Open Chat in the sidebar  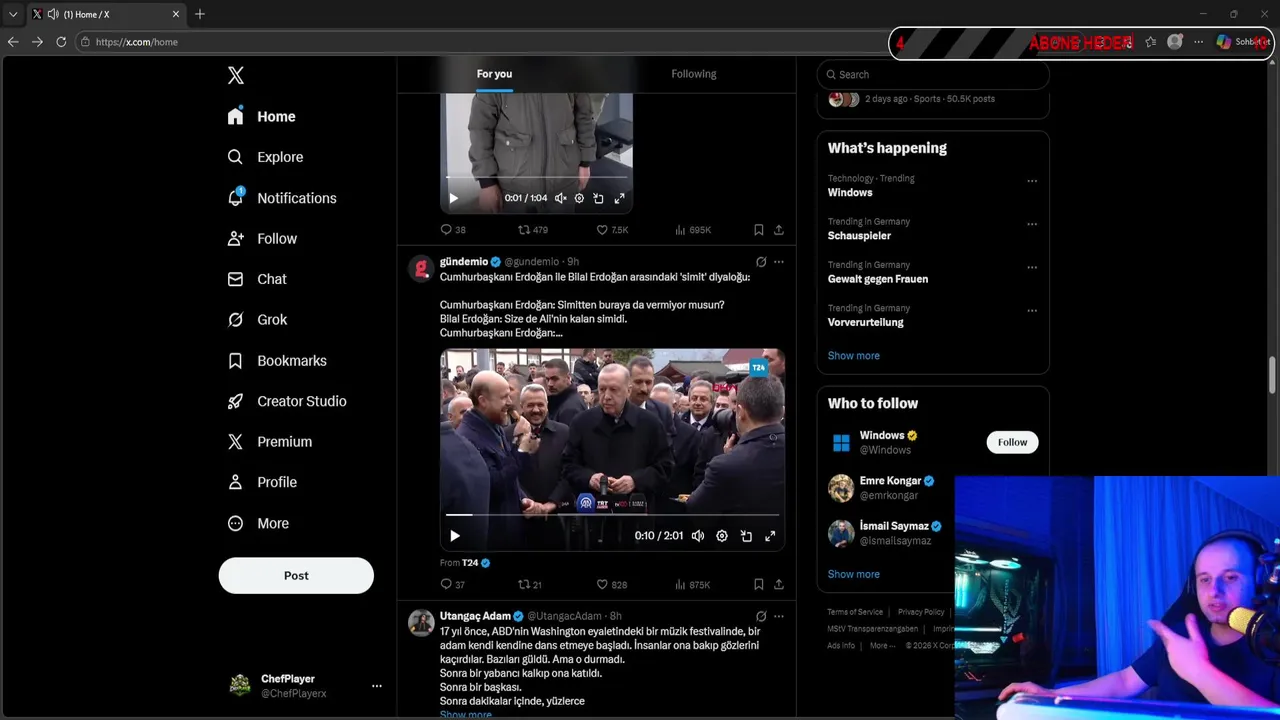257,279
